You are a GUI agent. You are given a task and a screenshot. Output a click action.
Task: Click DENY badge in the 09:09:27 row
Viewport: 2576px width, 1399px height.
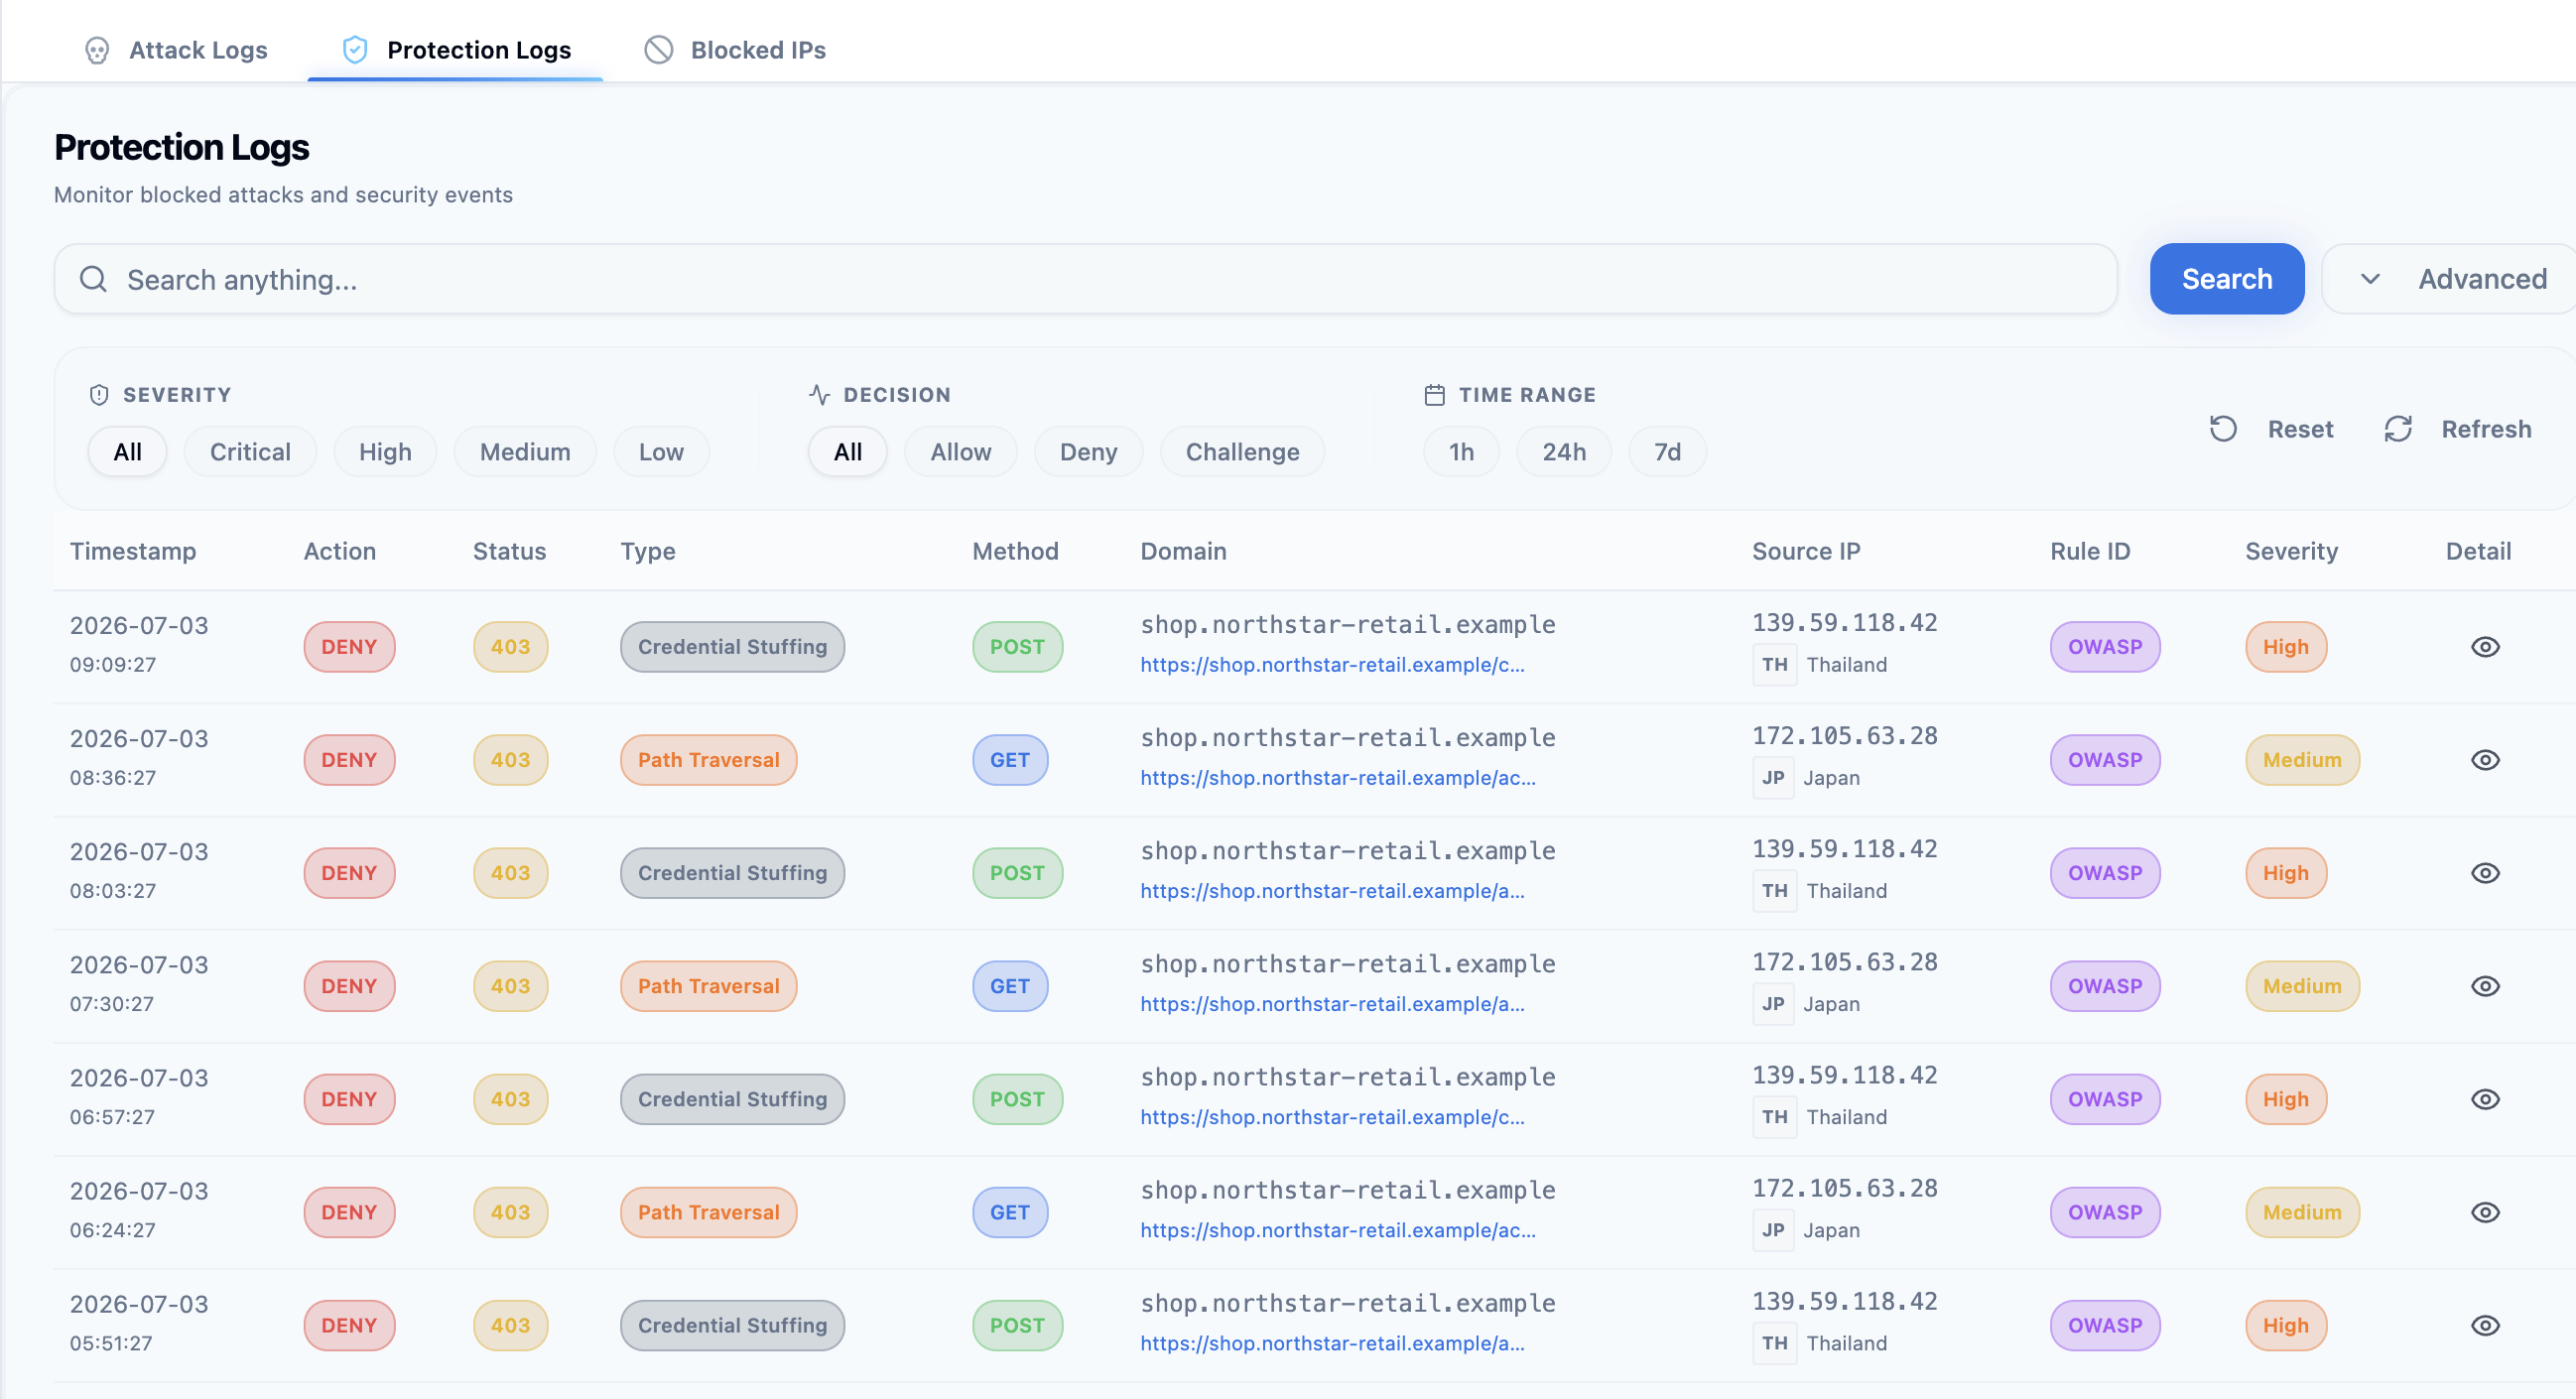pyautogui.click(x=349, y=647)
